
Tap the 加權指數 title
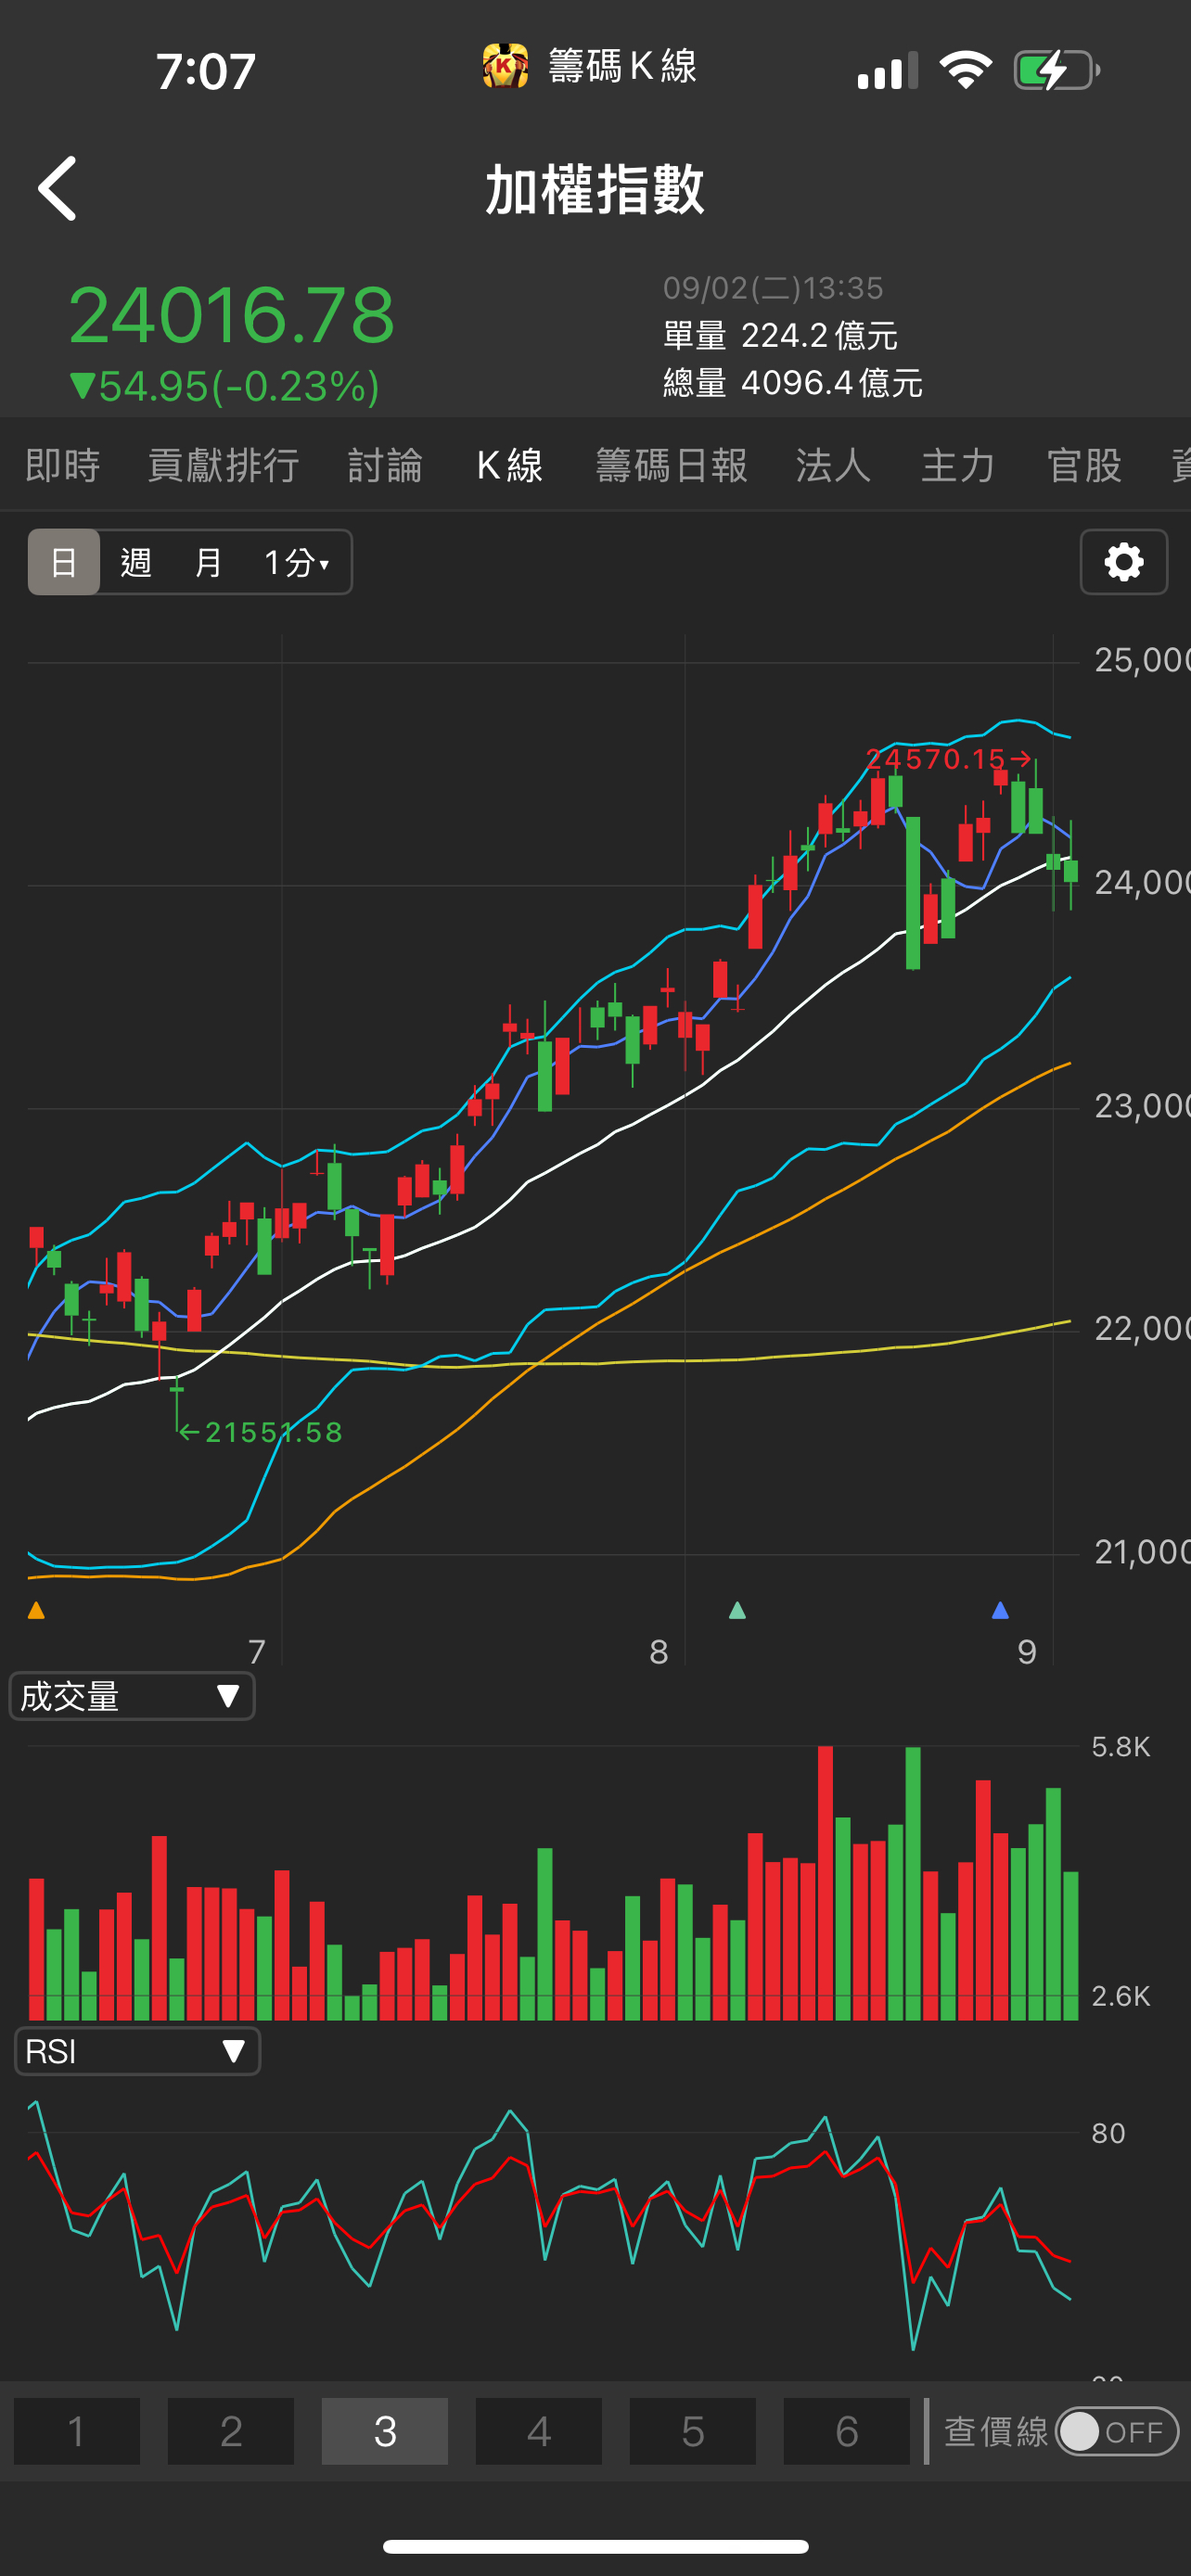click(x=596, y=189)
